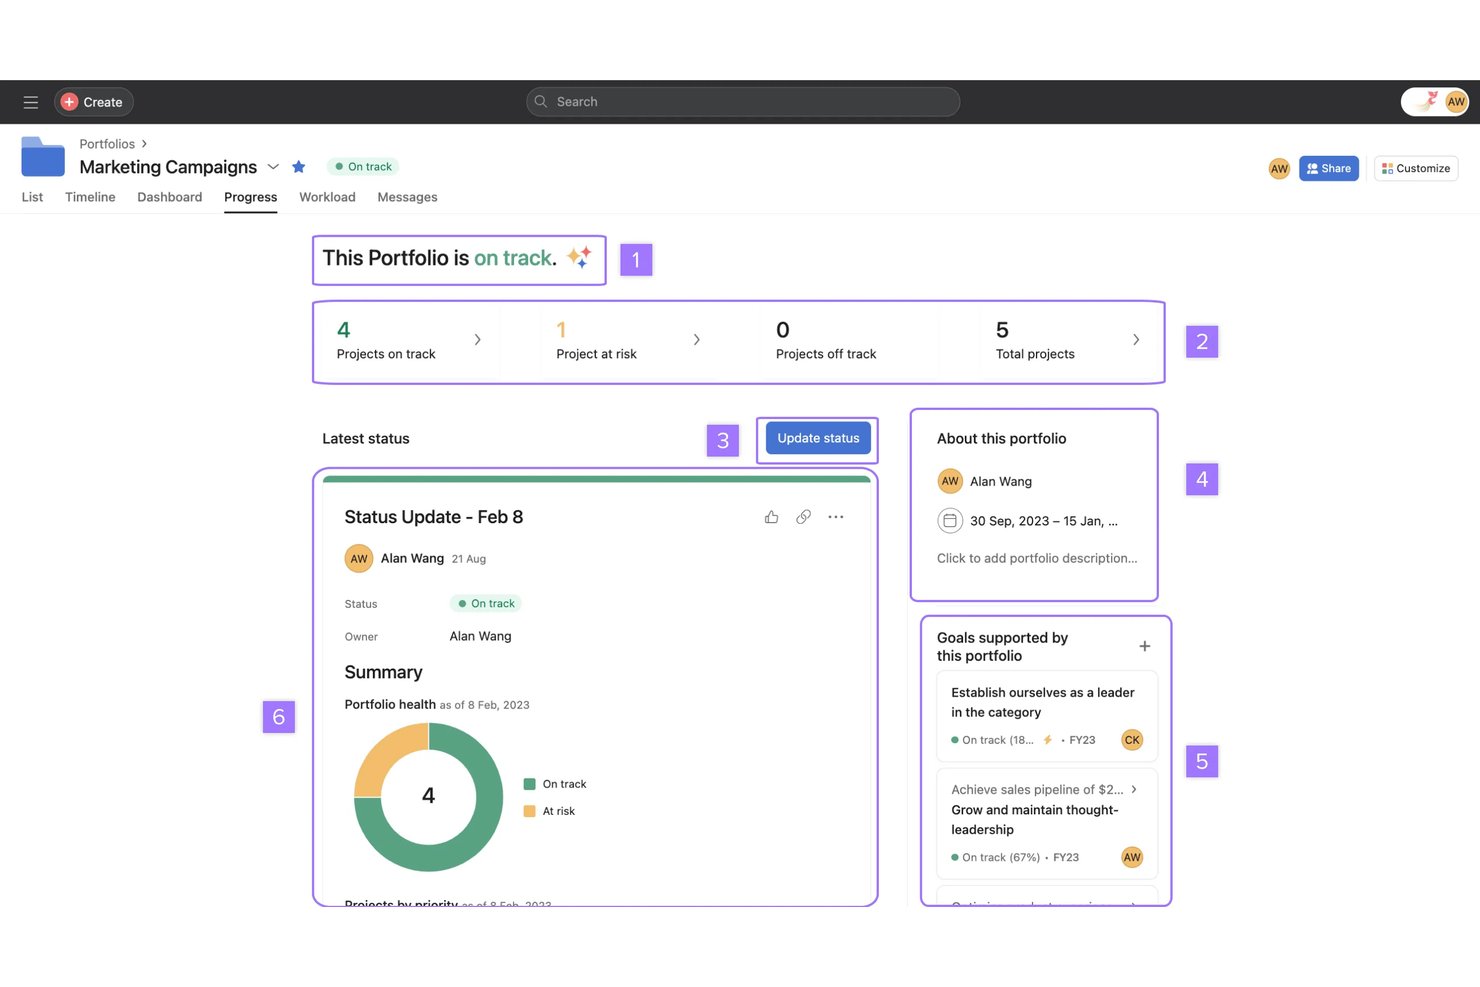Expand the 1 Project at risk chevron
This screenshot has height=987, width=1480.
tap(697, 340)
